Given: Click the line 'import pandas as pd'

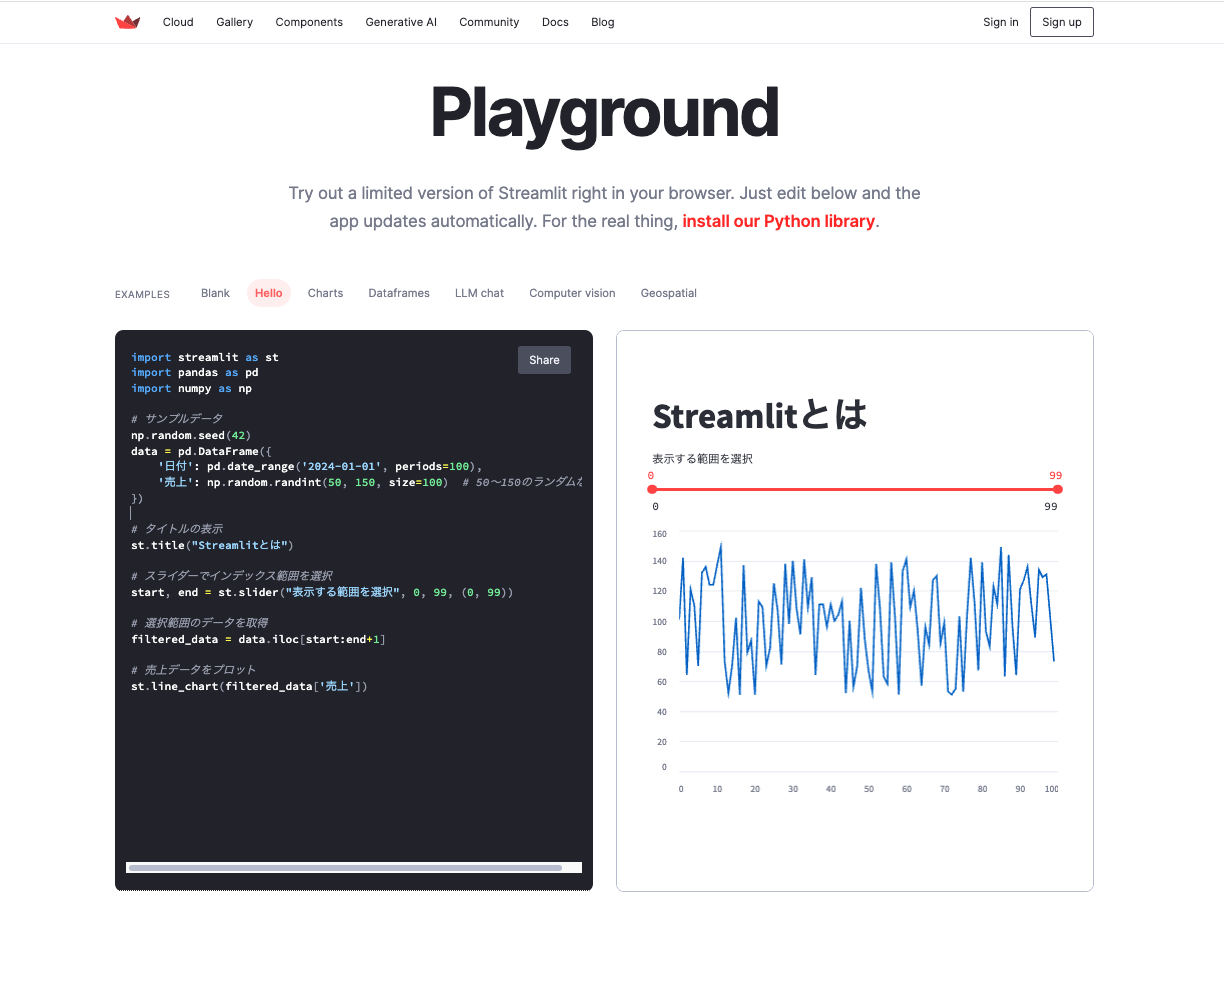Looking at the screenshot, I should (195, 372).
